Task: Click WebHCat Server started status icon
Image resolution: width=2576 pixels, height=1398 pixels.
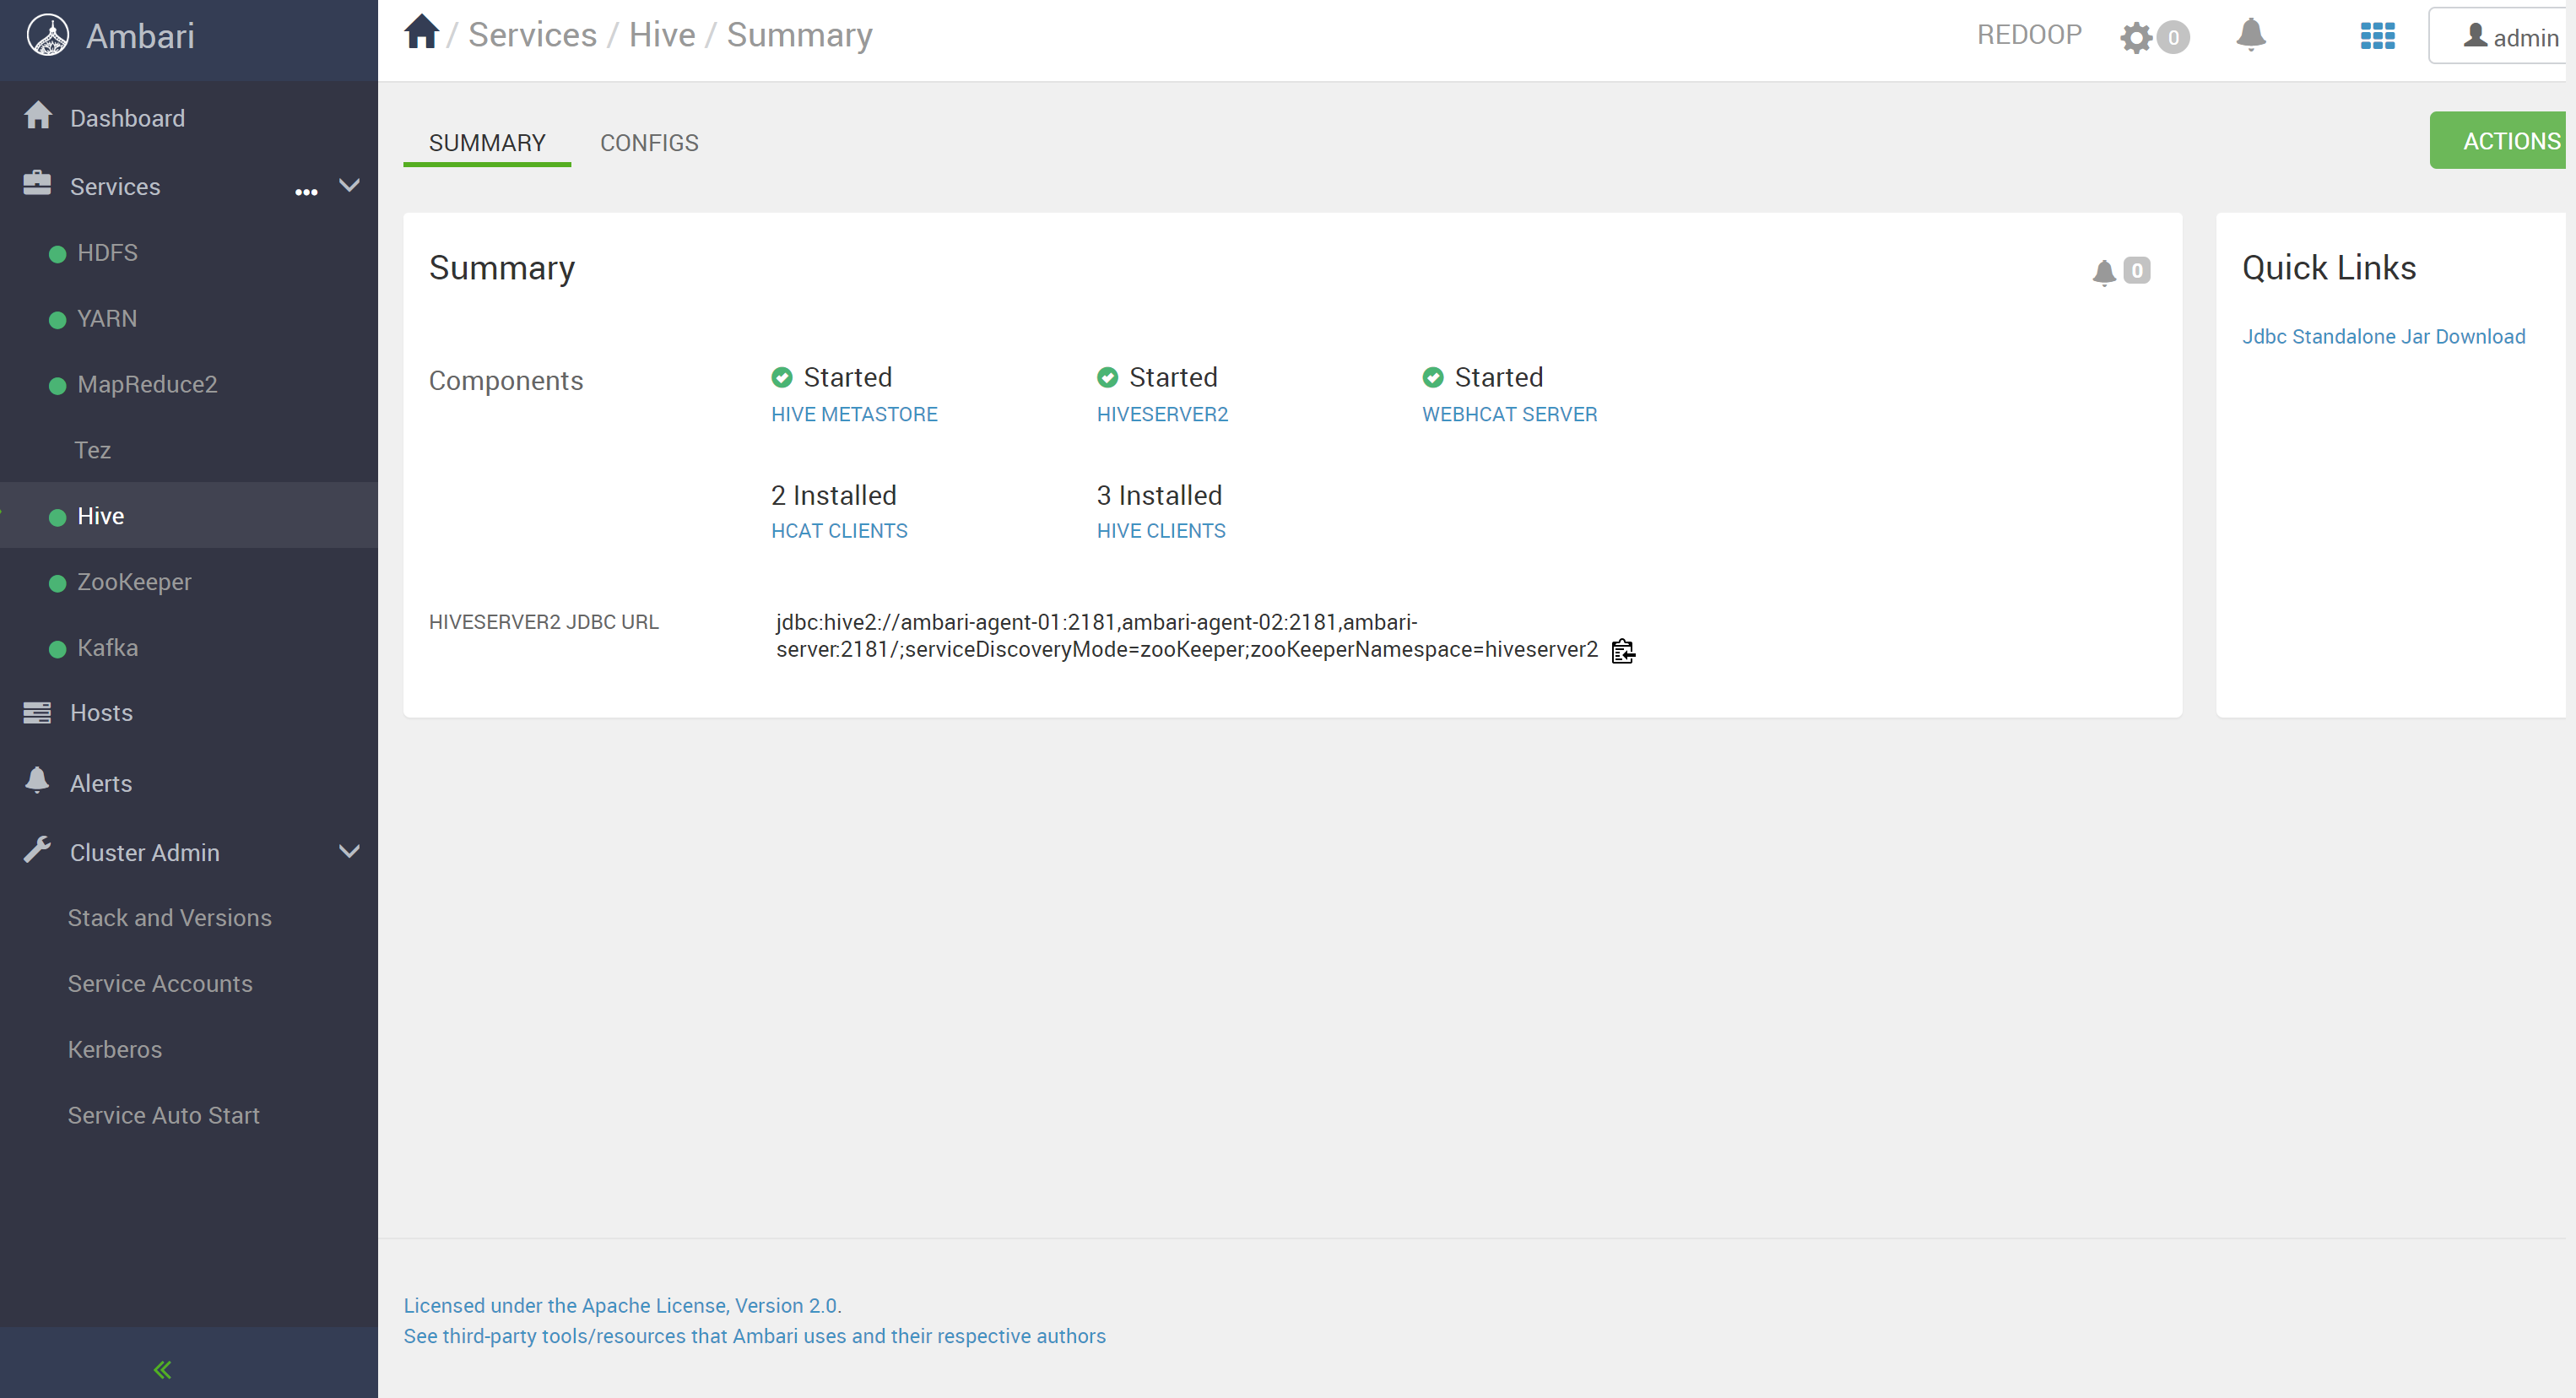Action: click(1433, 377)
